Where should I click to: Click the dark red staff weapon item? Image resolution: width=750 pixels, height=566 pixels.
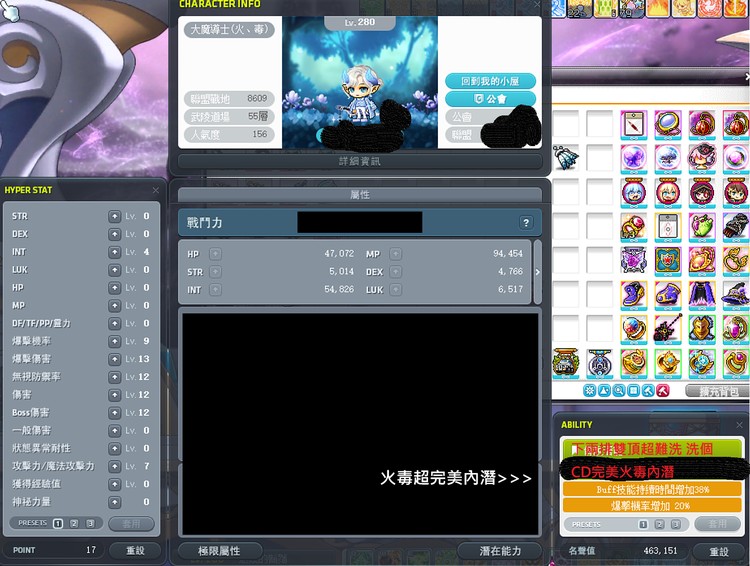click(668, 328)
